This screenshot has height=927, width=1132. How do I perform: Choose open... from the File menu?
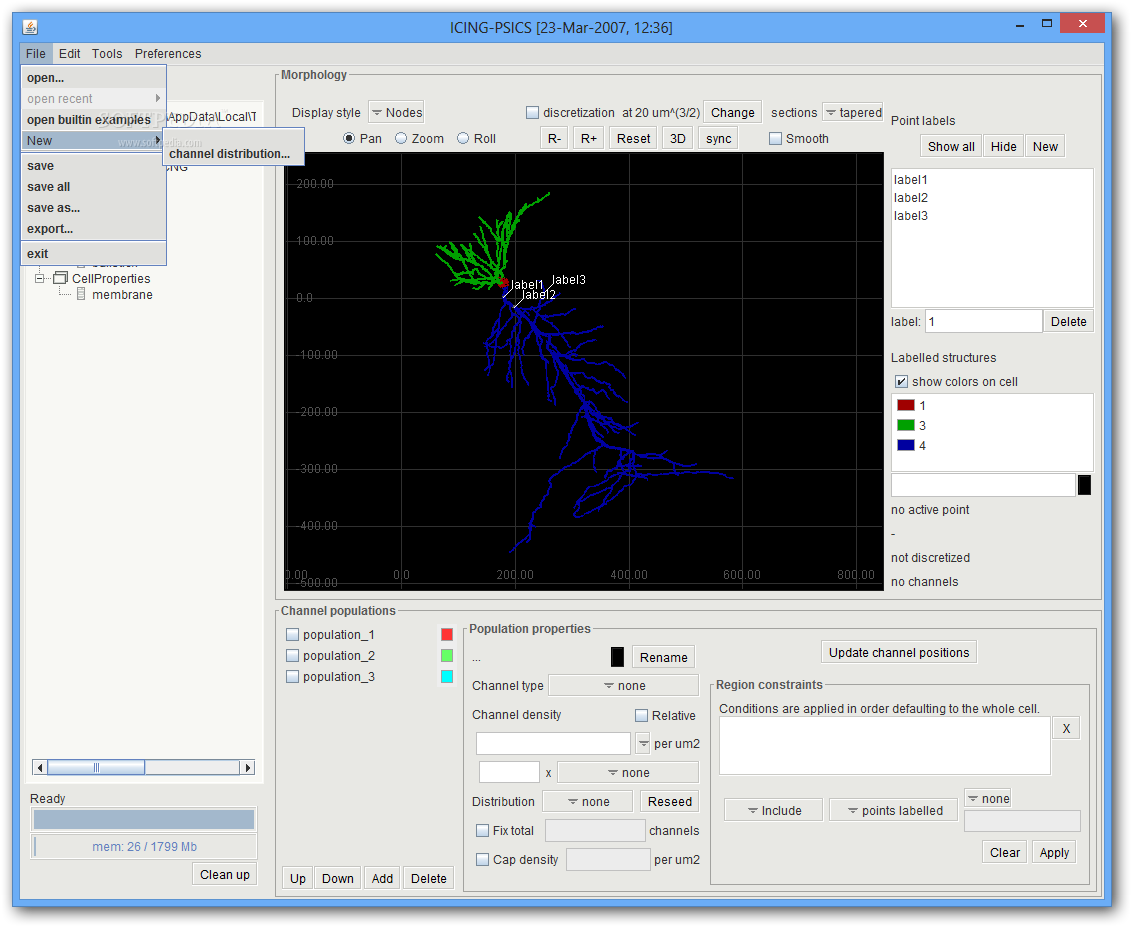(x=94, y=78)
